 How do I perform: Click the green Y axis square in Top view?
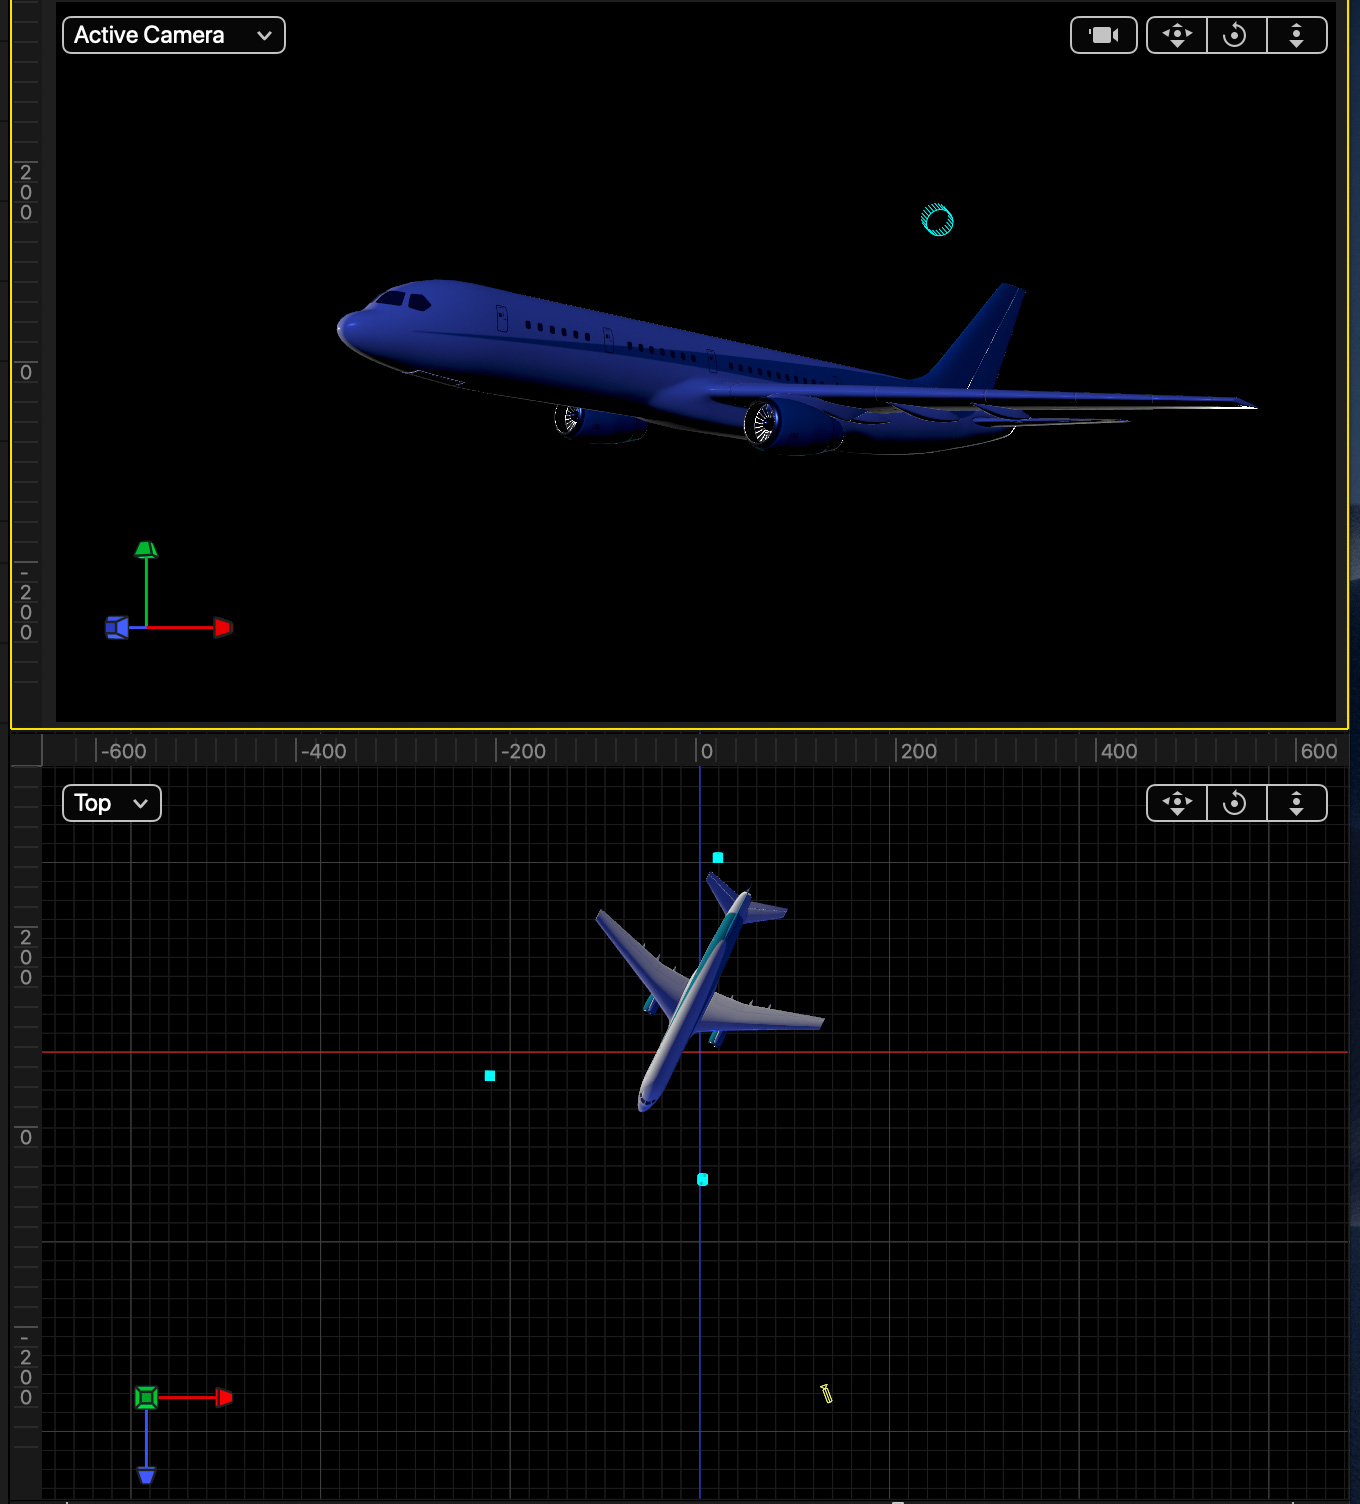(146, 1397)
